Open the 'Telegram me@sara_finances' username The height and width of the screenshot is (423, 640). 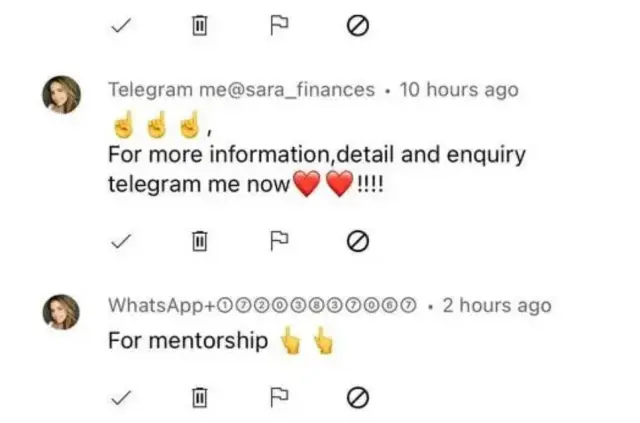(x=241, y=90)
